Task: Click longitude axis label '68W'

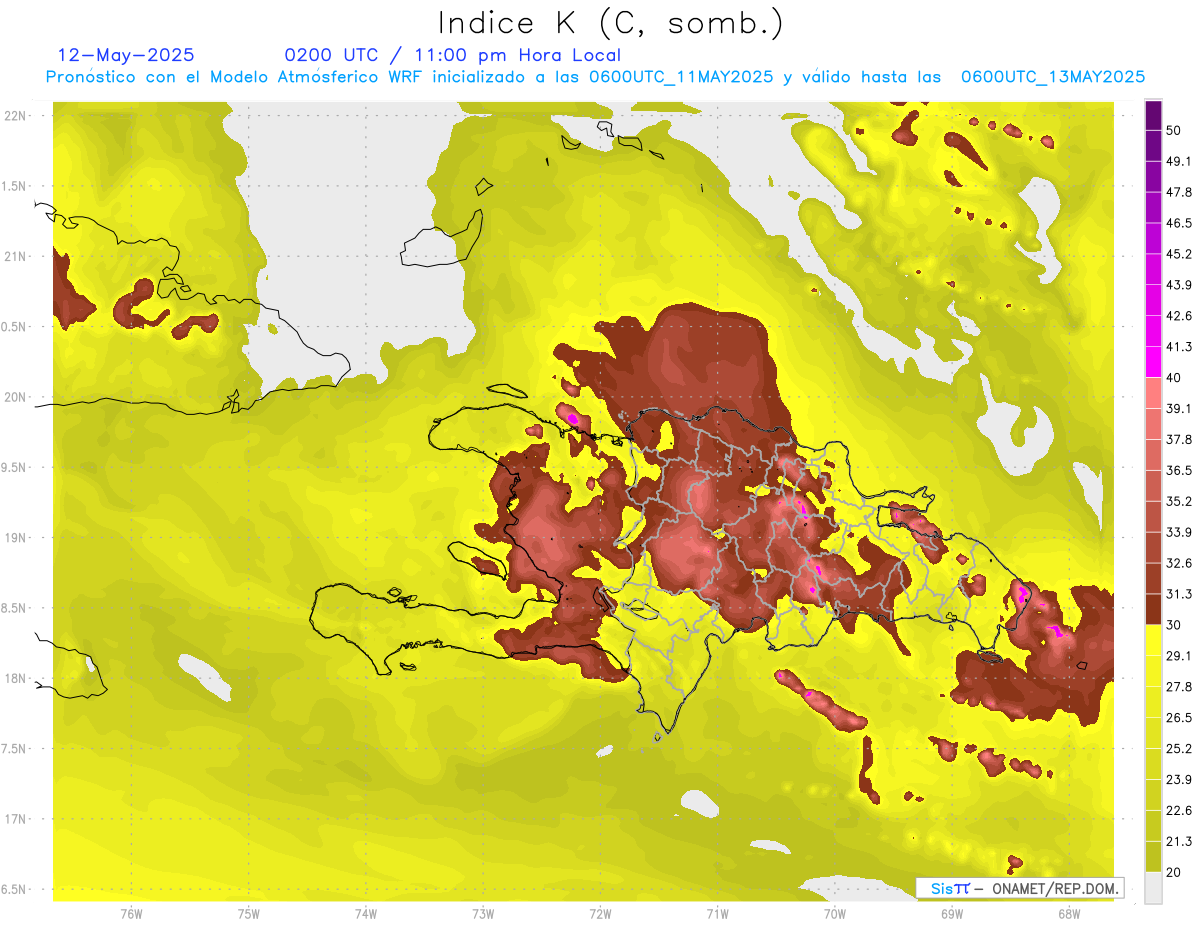Action: pos(1068,913)
